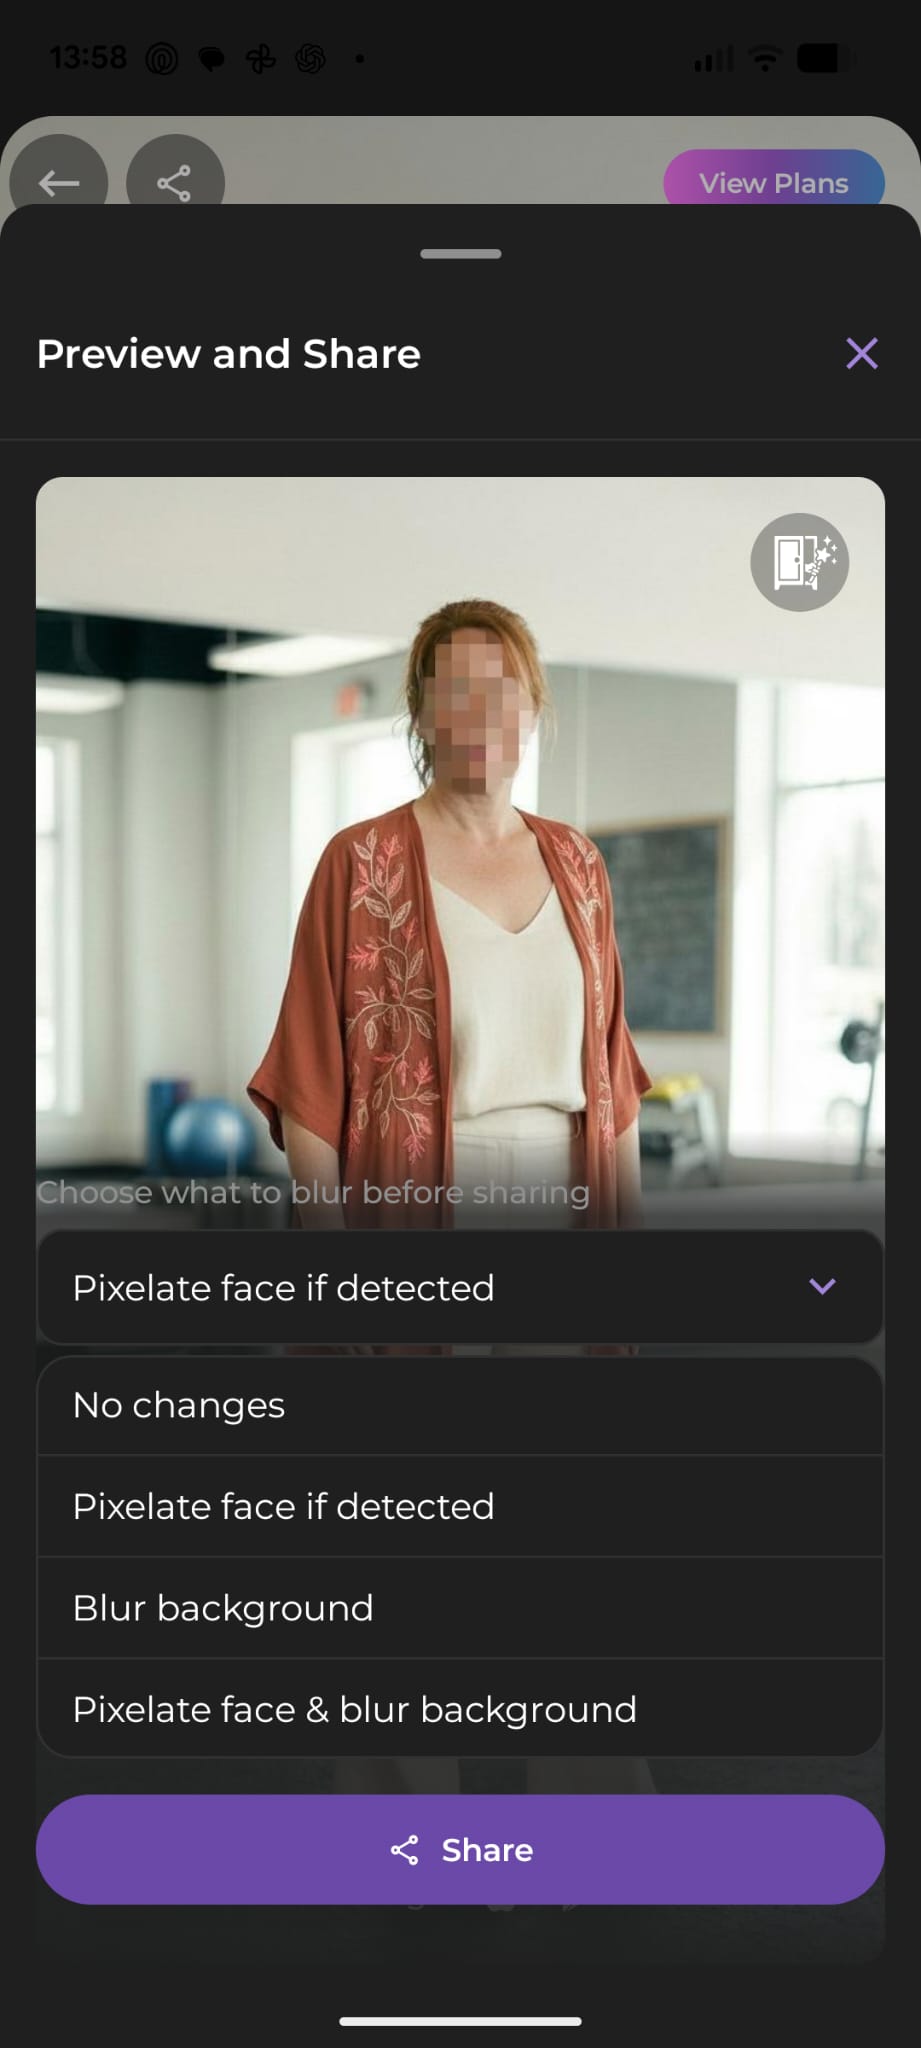Choose No changes option
The width and height of the screenshot is (921, 2048).
pos(460,1406)
